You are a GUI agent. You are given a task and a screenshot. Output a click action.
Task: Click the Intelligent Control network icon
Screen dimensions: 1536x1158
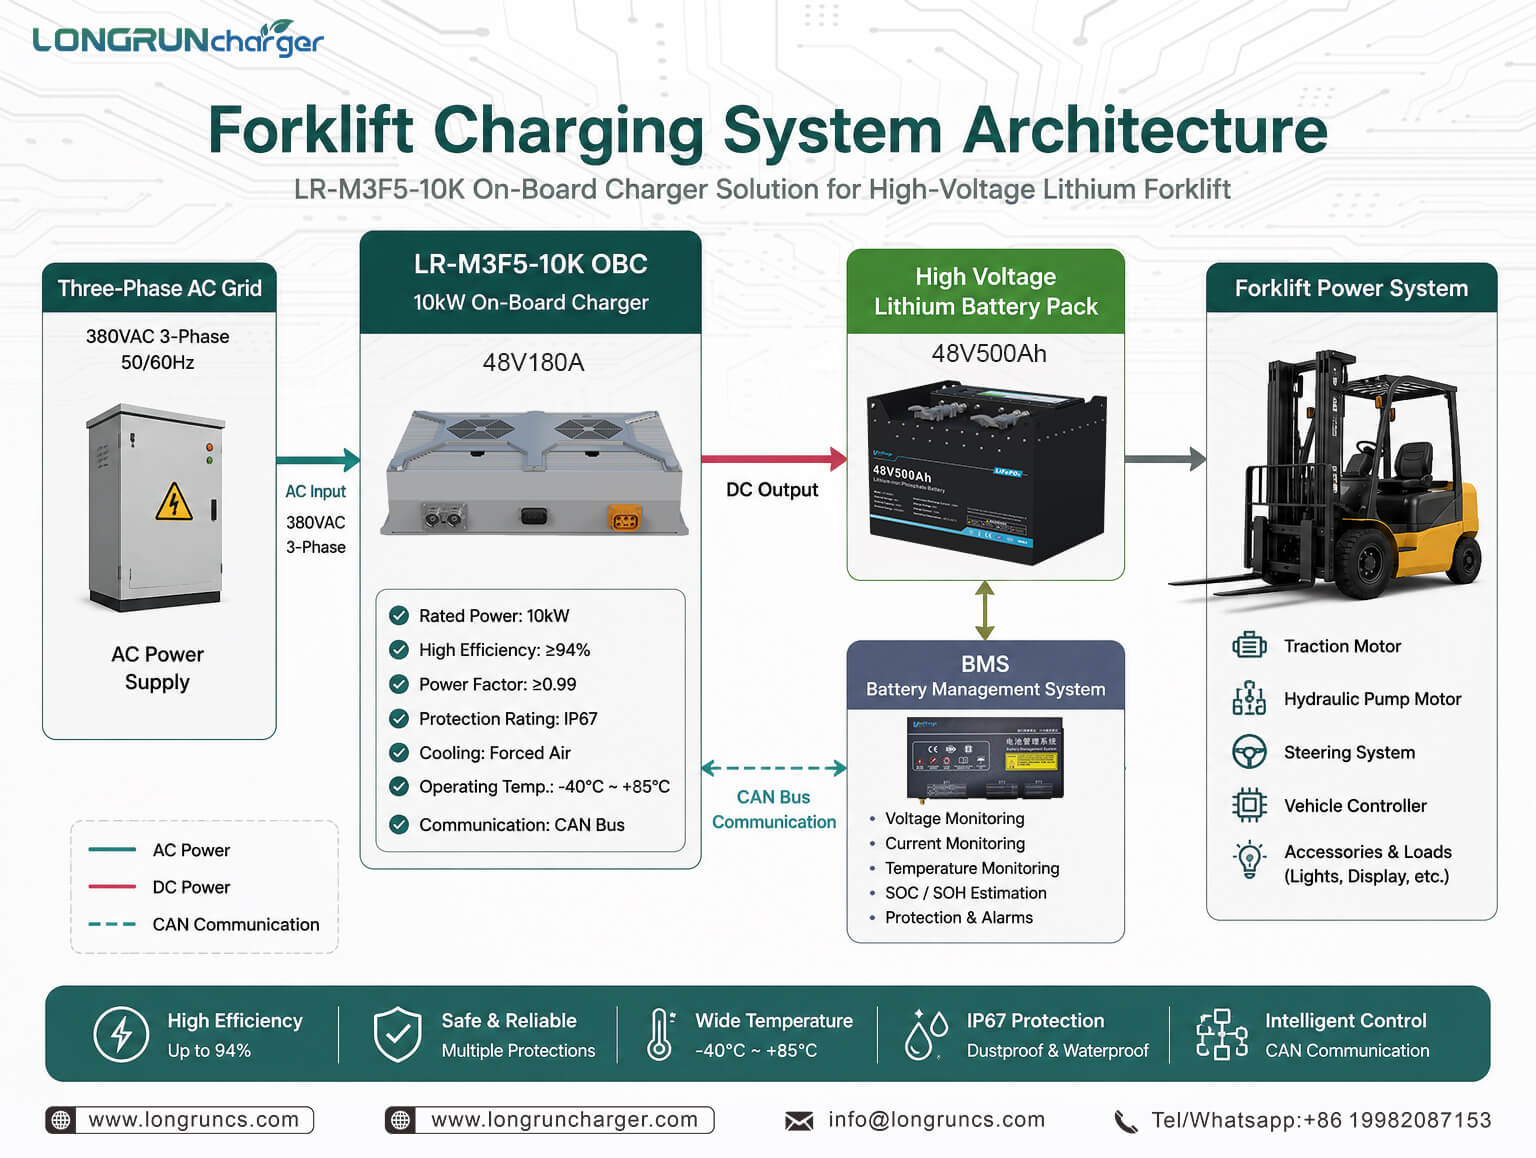click(1221, 1034)
